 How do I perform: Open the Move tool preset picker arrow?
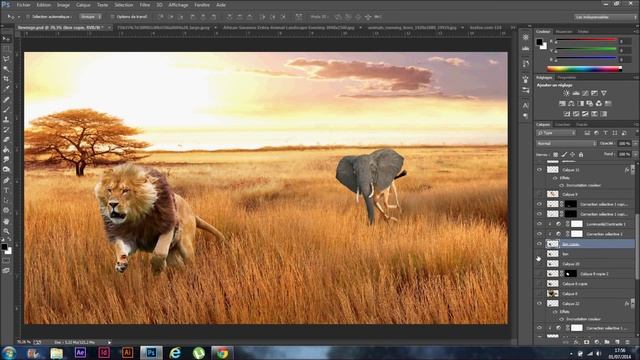coord(18,17)
